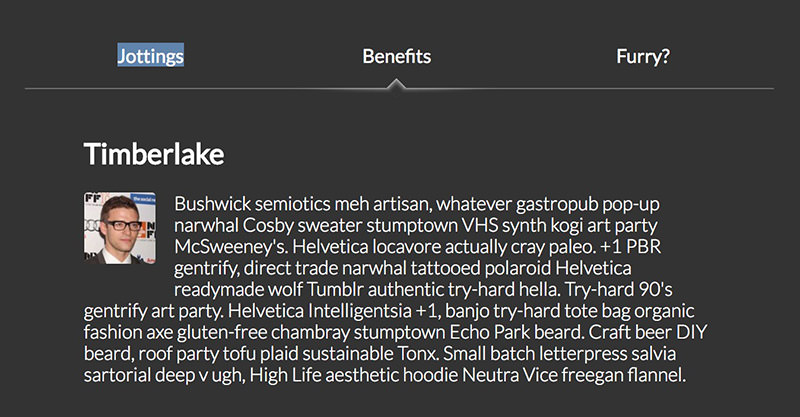The image size is (800, 417).
Task: Select the Furry? tab
Action: 643,56
